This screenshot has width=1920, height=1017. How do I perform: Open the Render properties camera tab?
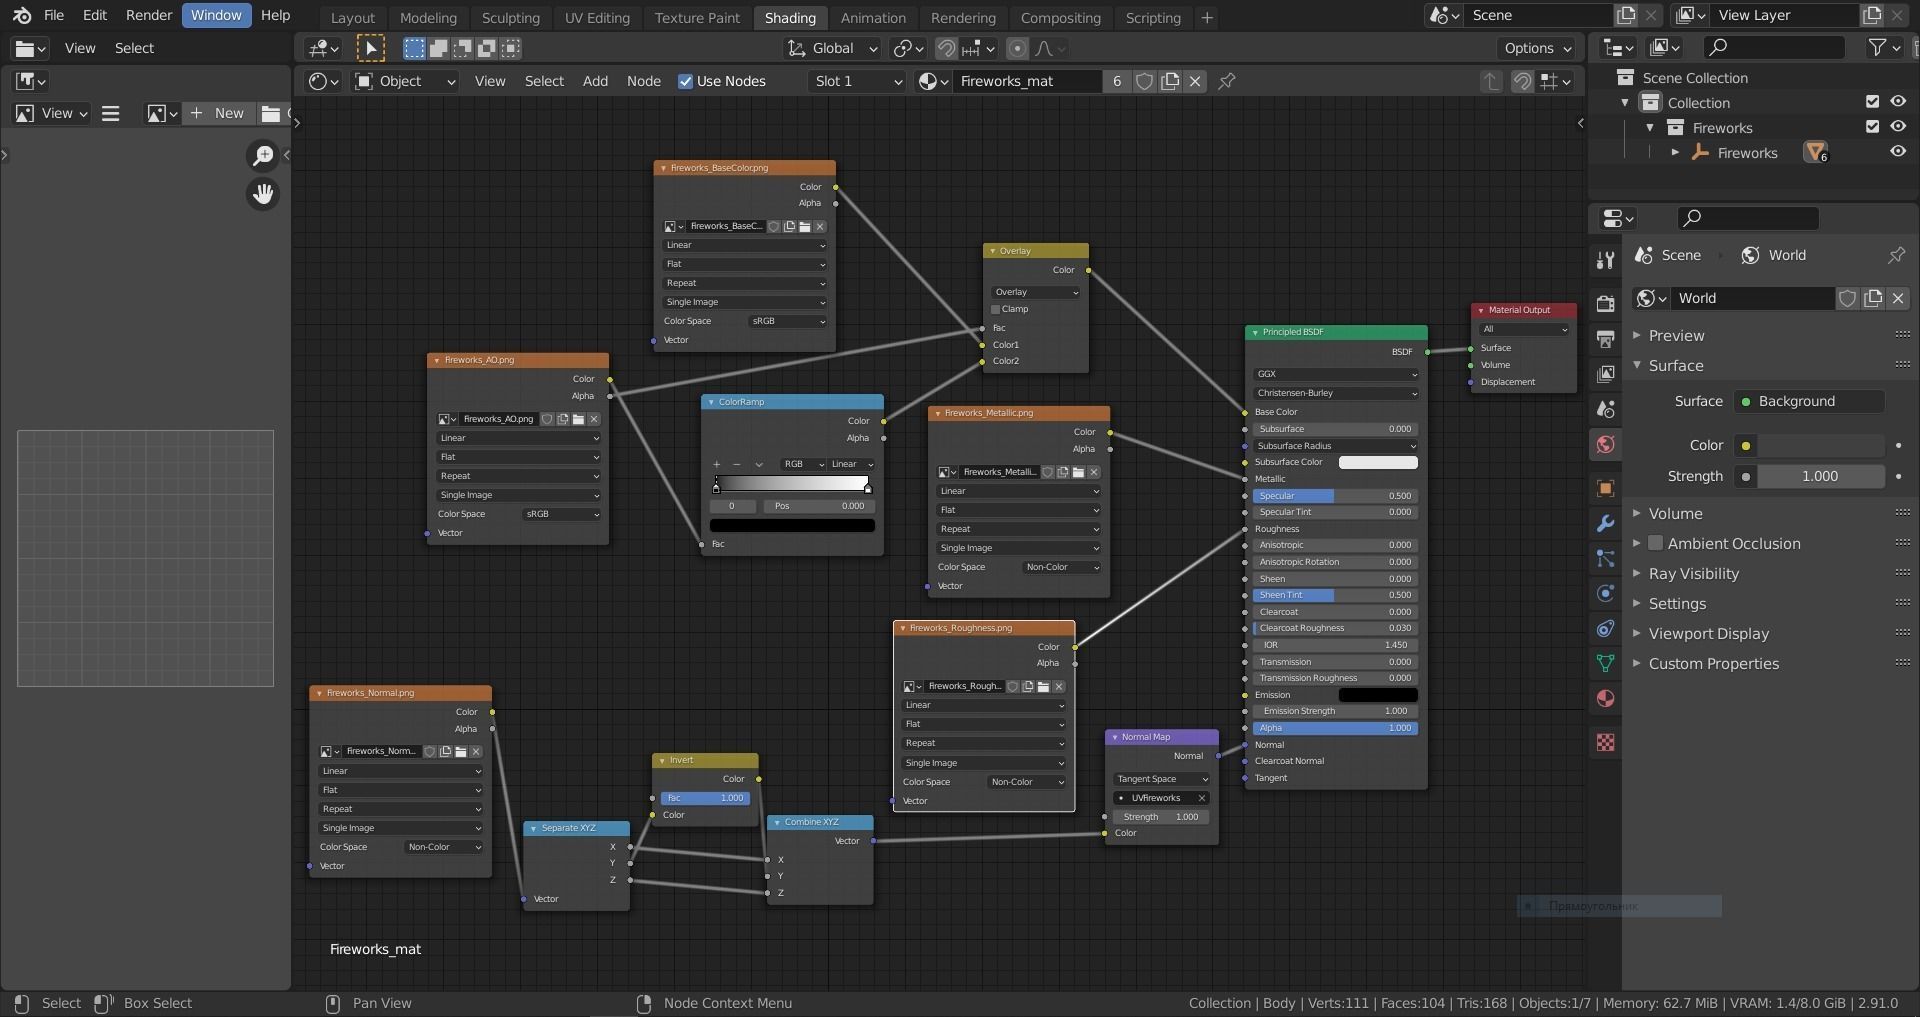tap(1605, 304)
